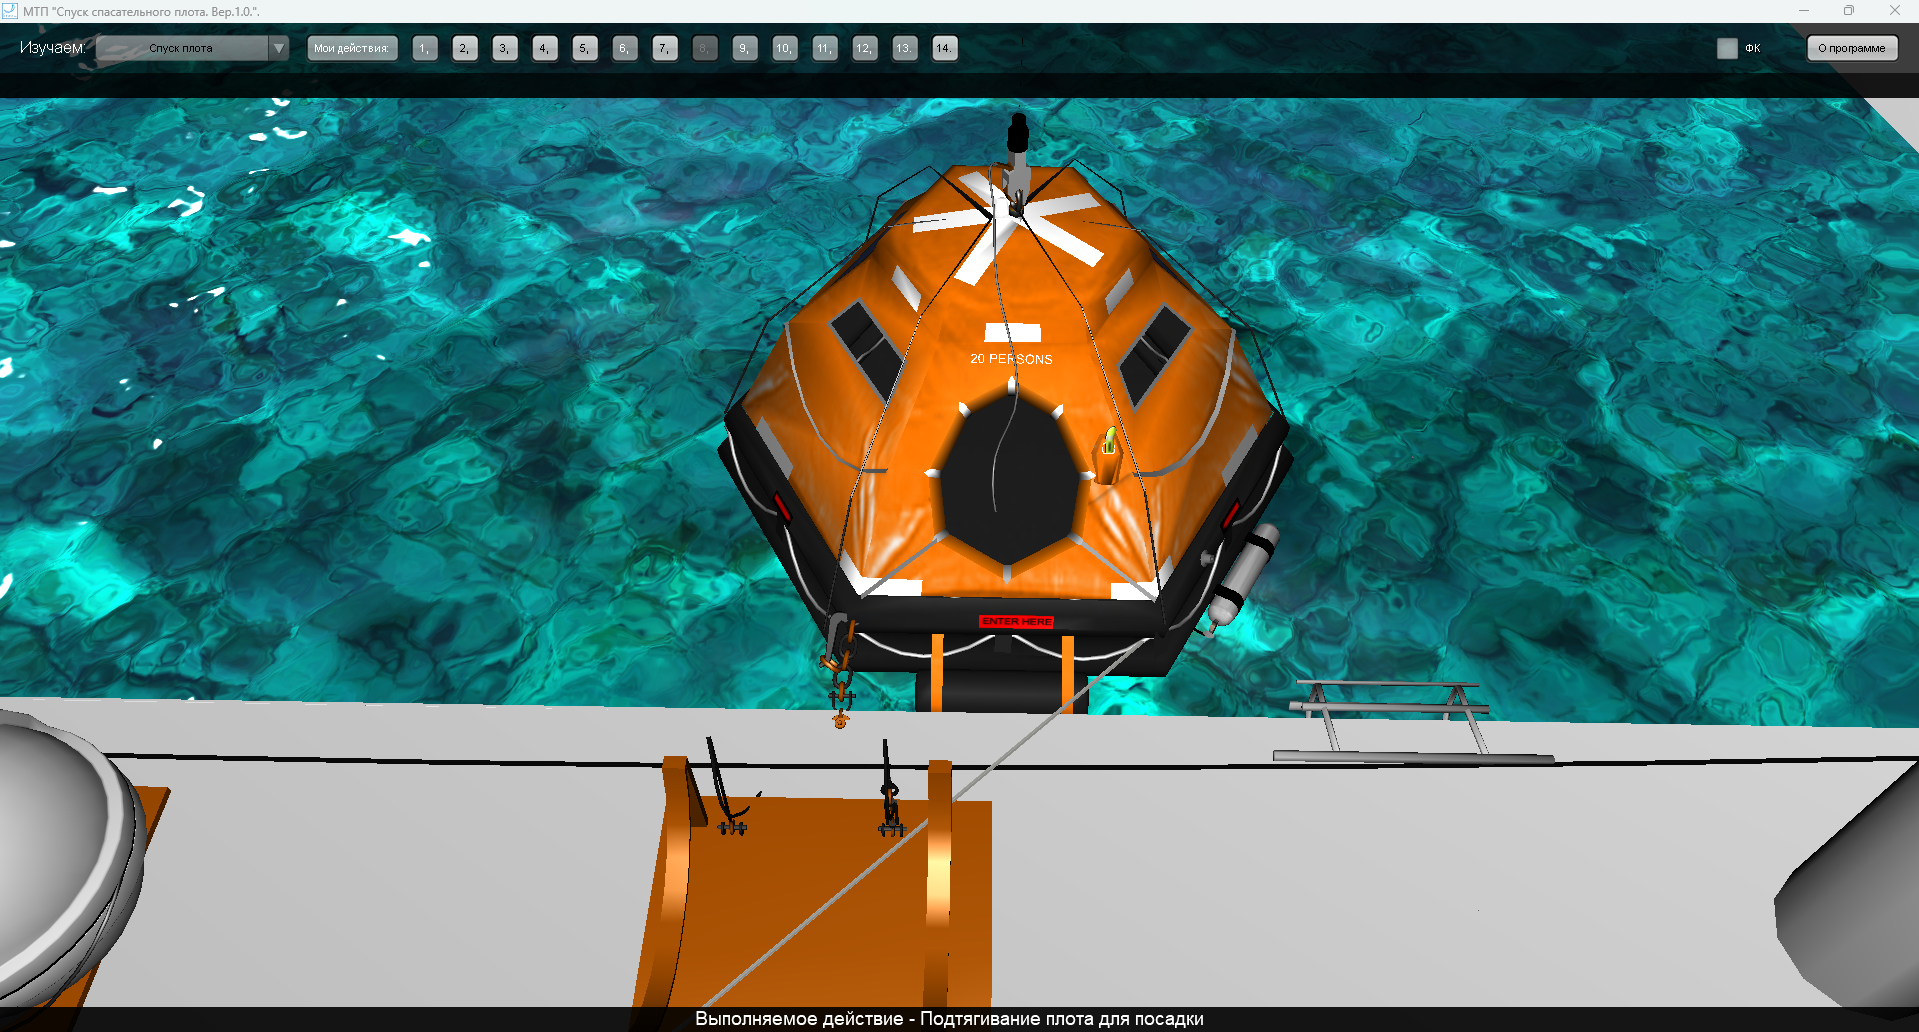Open the 'О программе' about button
1919x1032 pixels.
pos(1852,48)
